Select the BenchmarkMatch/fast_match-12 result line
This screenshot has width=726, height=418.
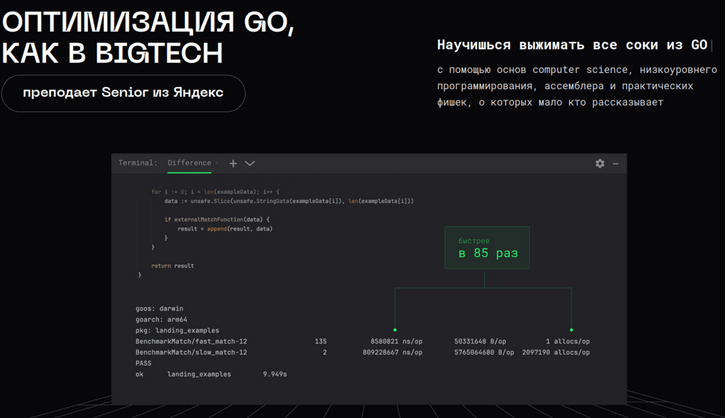pyautogui.click(x=191, y=341)
